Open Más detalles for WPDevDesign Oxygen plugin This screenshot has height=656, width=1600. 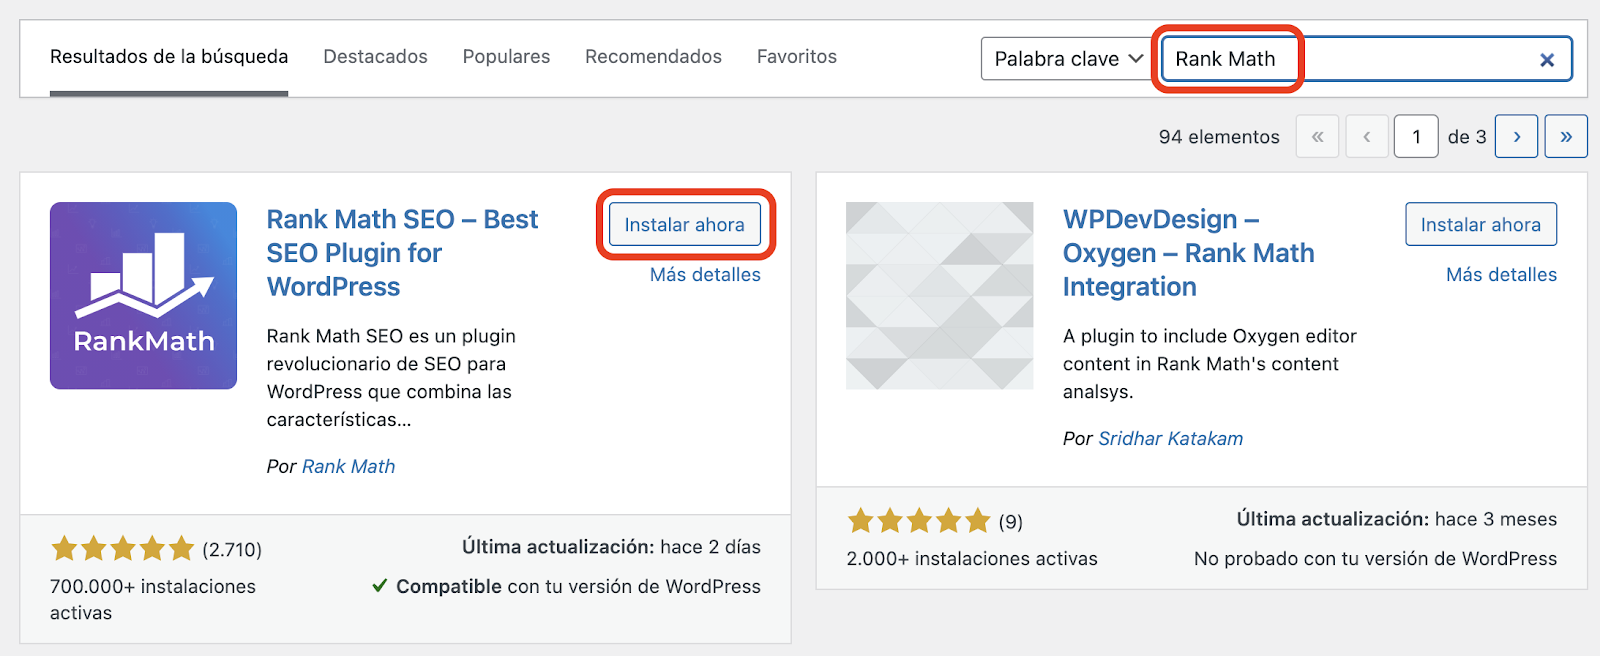tap(1501, 275)
